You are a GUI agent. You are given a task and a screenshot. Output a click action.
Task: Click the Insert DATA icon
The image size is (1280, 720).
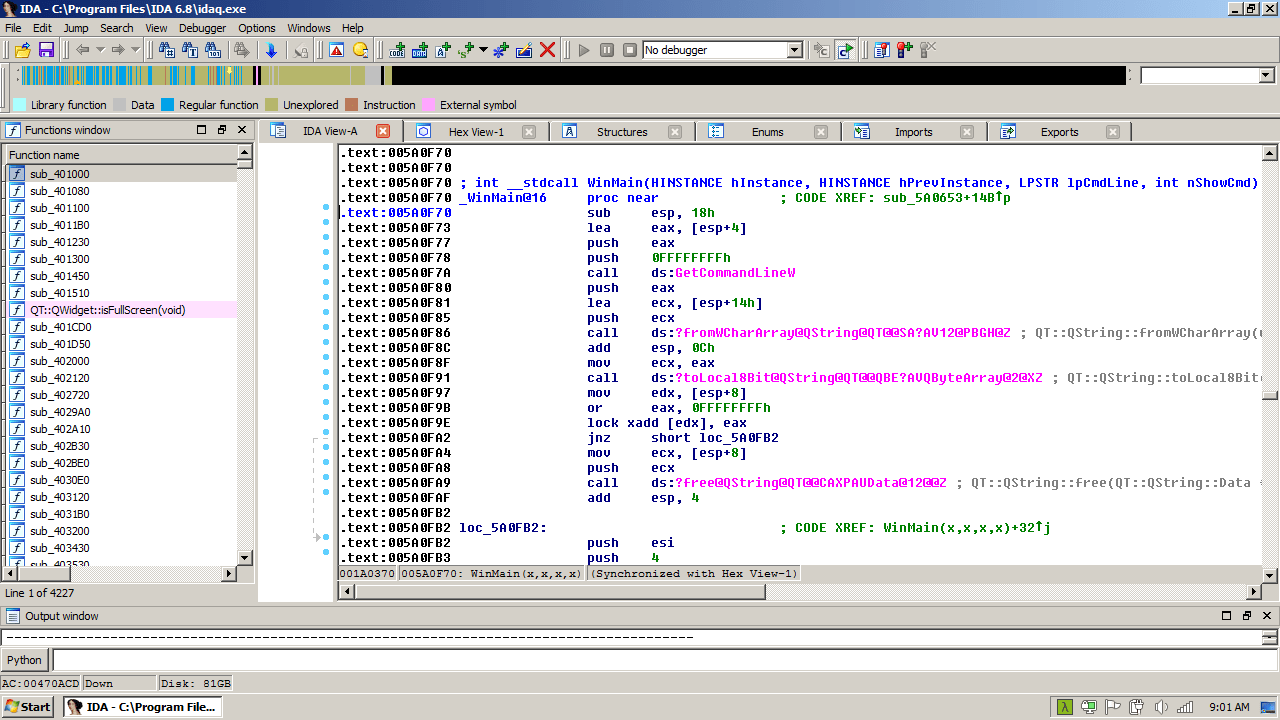420,50
